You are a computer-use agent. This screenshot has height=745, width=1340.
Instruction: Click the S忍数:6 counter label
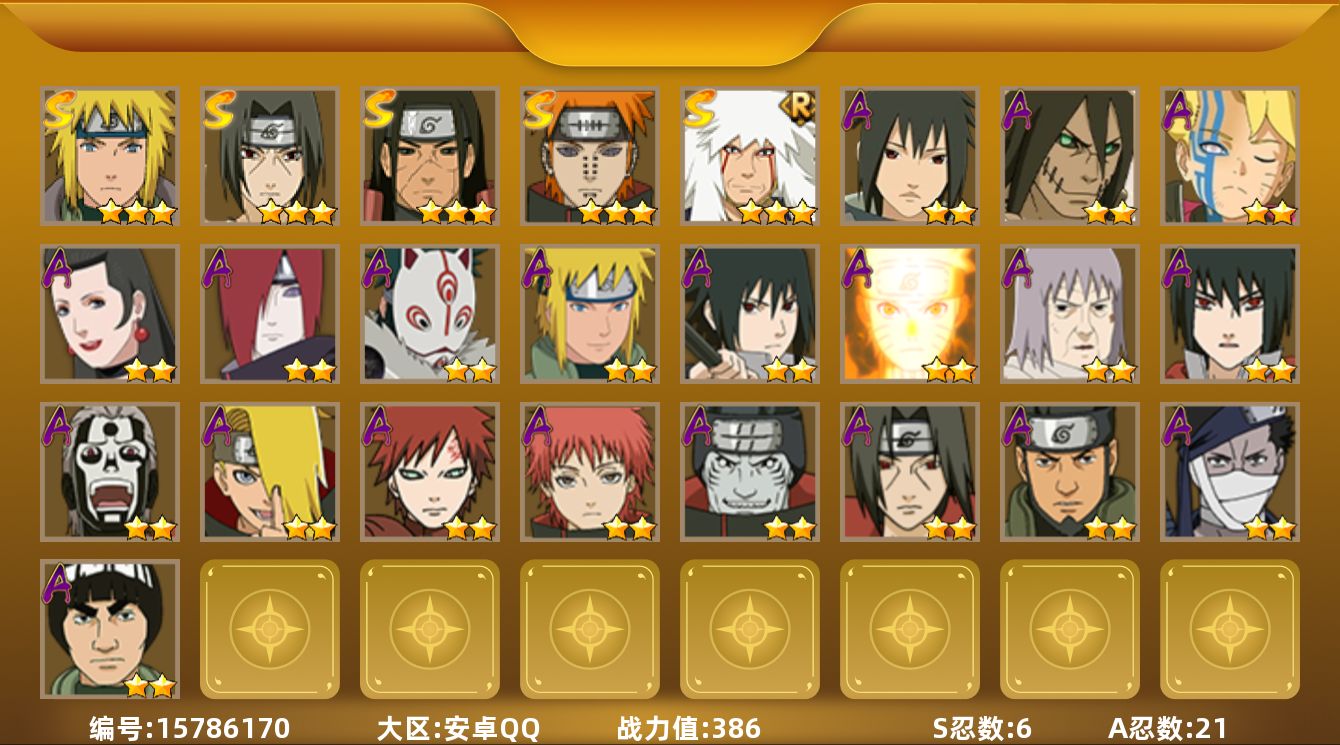[x=982, y=728]
